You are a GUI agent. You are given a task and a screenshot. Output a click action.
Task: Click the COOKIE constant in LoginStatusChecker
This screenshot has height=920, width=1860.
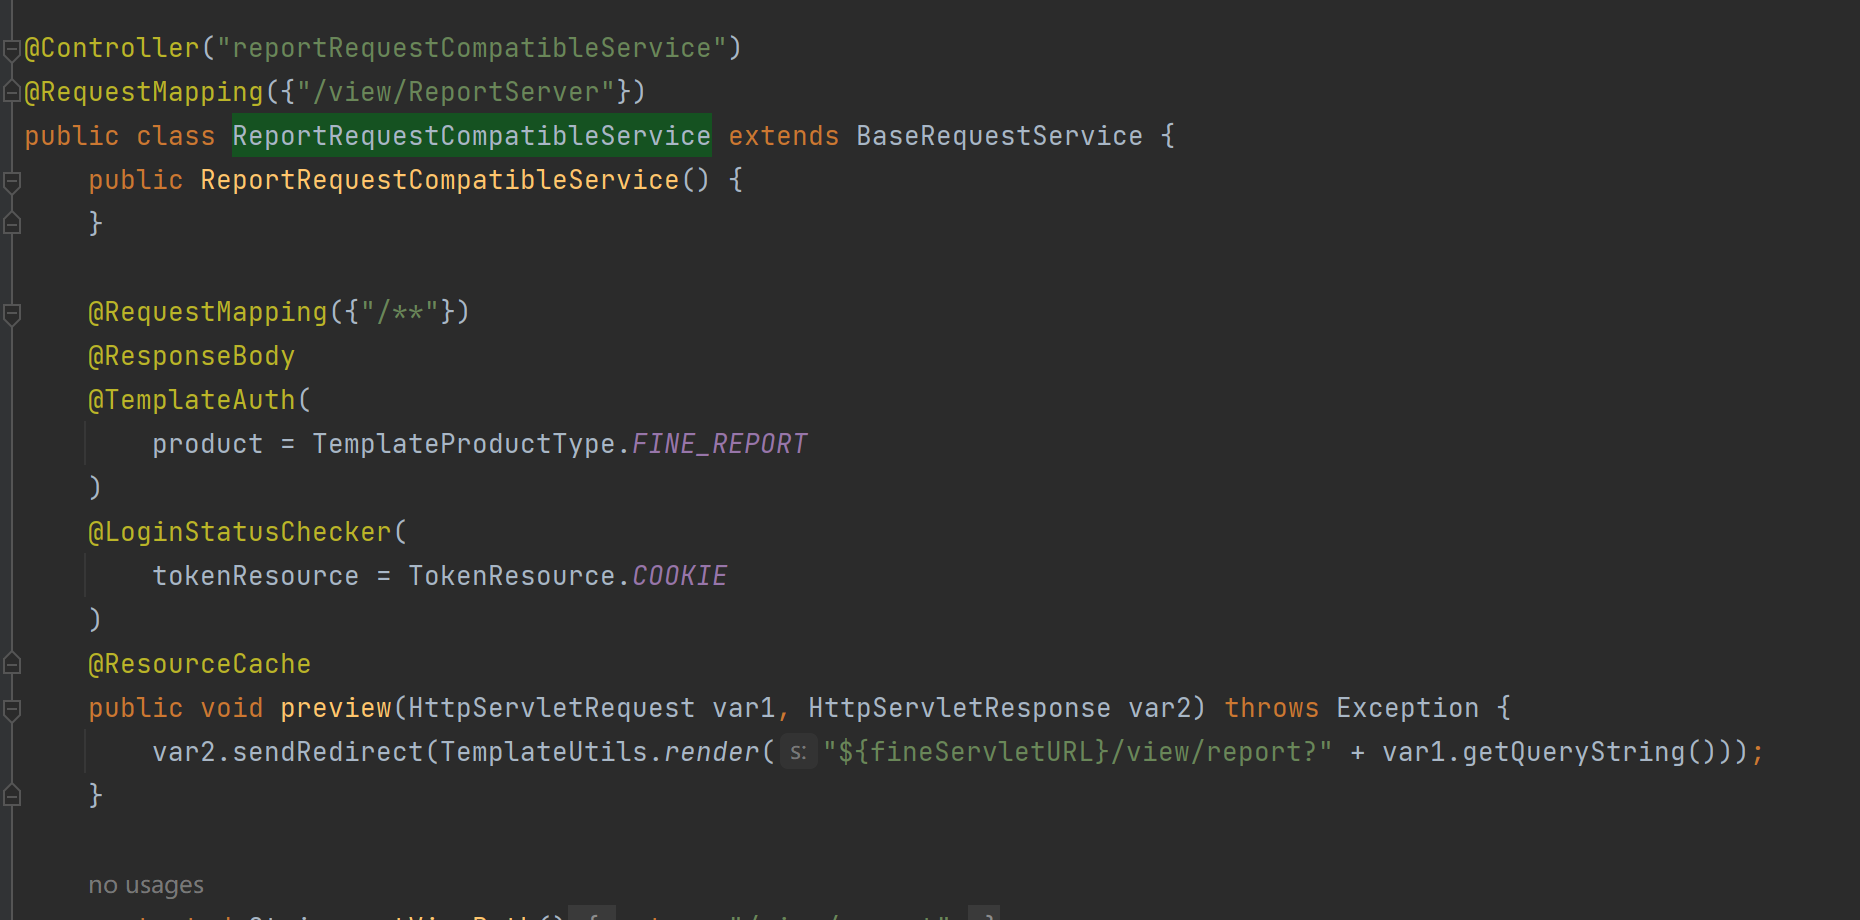click(x=679, y=576)
